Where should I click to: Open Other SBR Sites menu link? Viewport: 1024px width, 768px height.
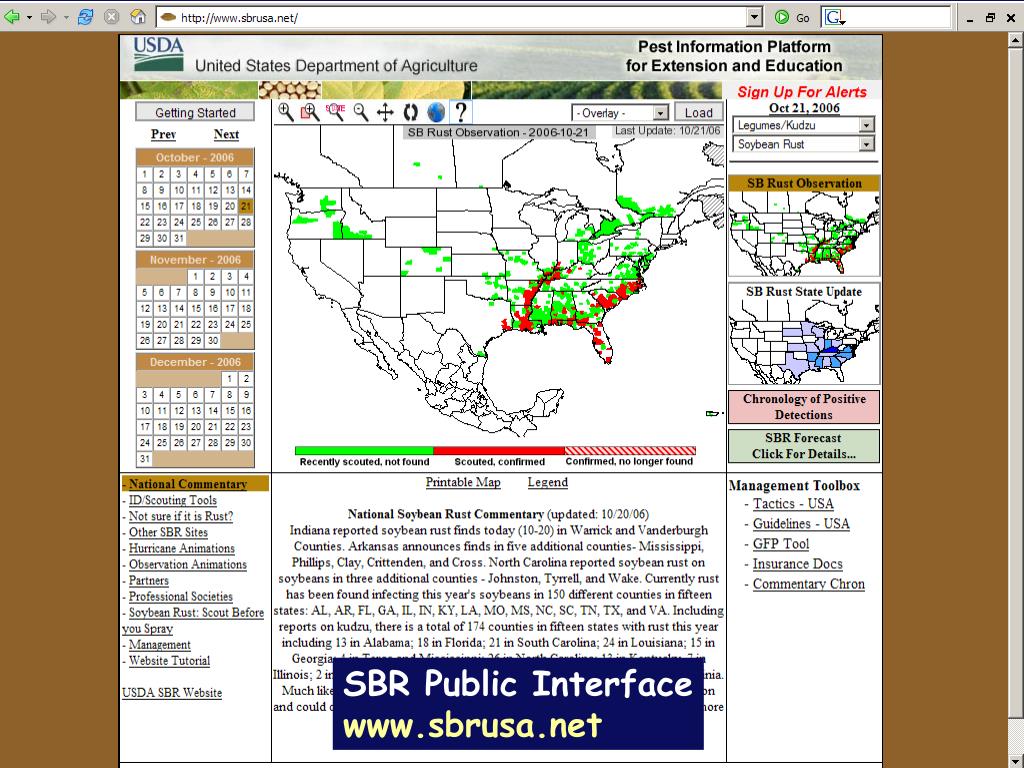click(x=168, y=532)
